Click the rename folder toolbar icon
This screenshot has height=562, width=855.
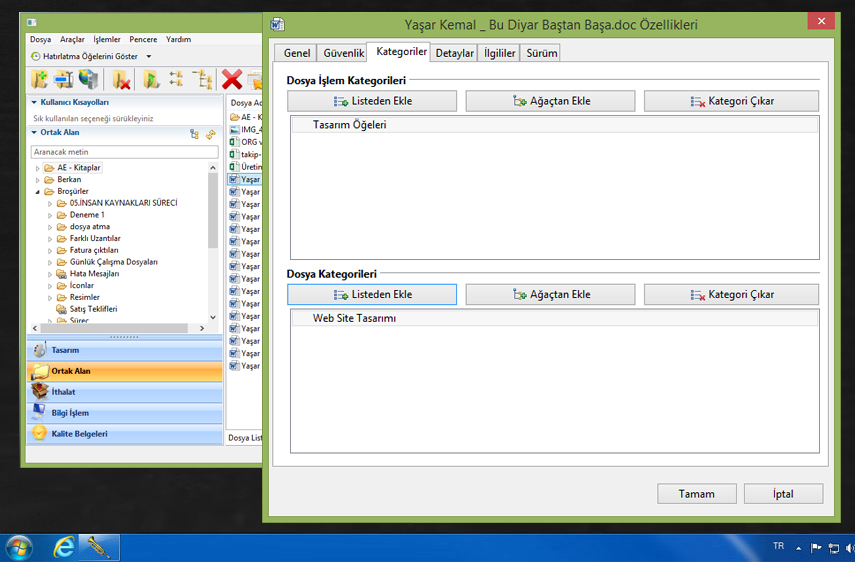tap(63, 80)
